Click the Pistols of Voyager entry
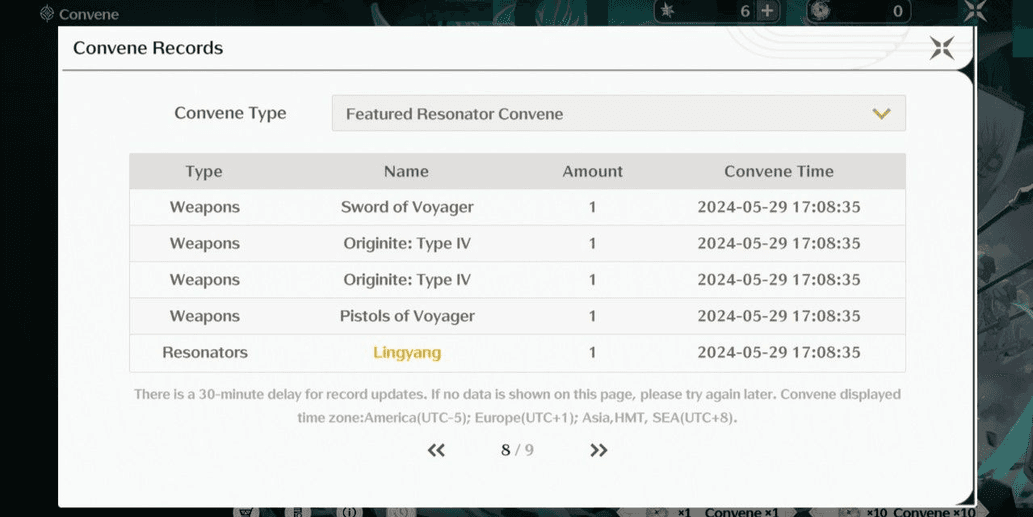This screenshot has height=517, width=1033. click(x=407, y=316)
